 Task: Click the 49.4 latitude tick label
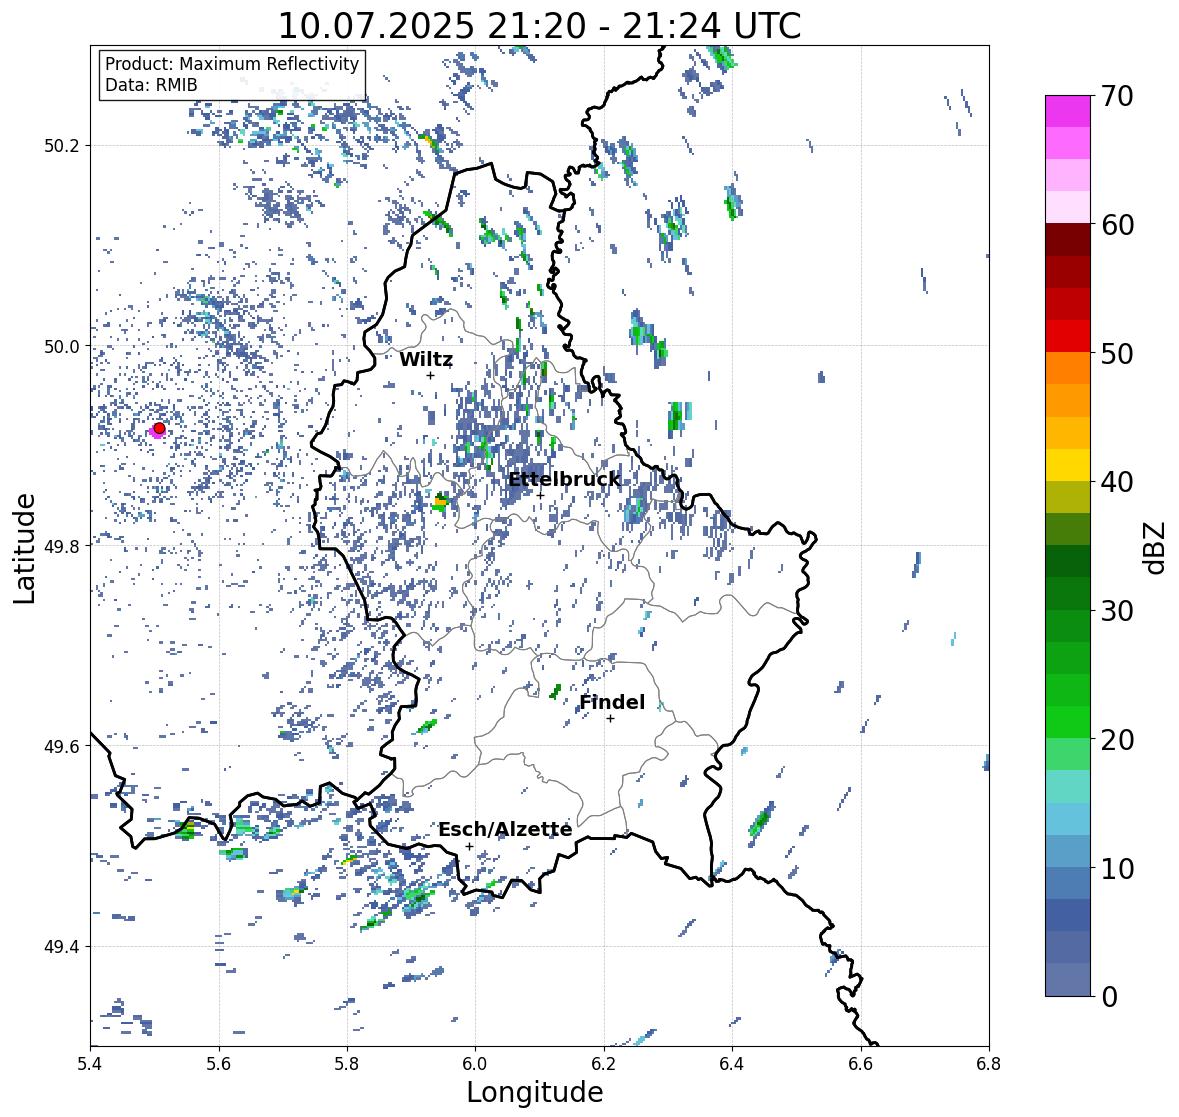tap(62, 946)
